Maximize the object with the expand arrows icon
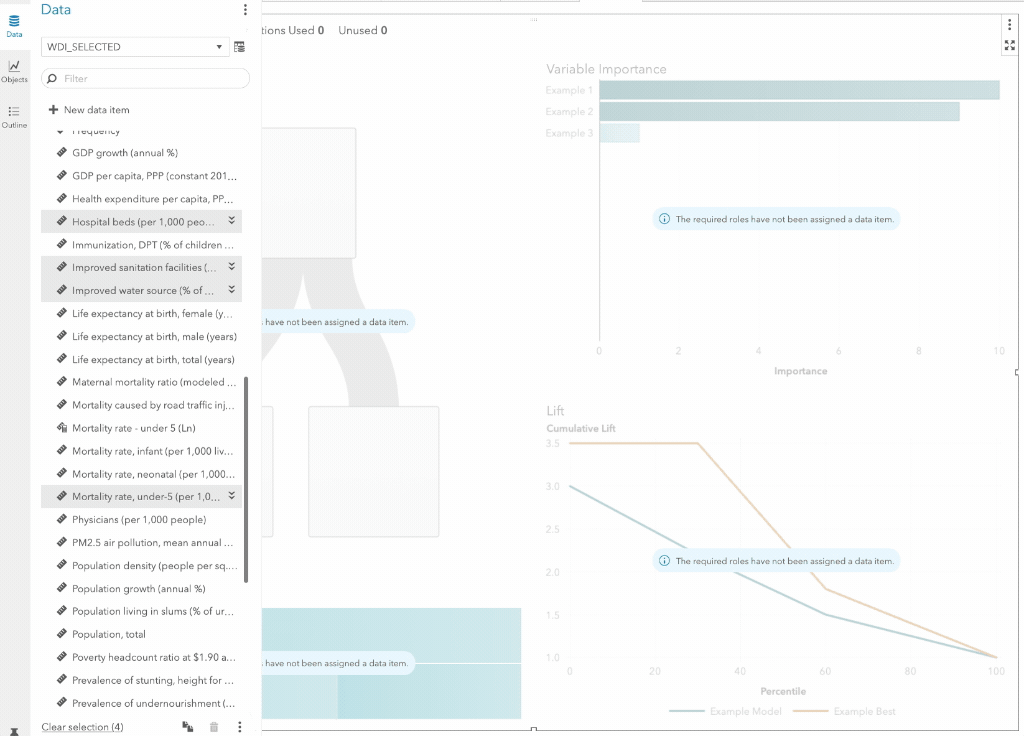Viewport: 1024px width, 736px height. (1009, 45)
